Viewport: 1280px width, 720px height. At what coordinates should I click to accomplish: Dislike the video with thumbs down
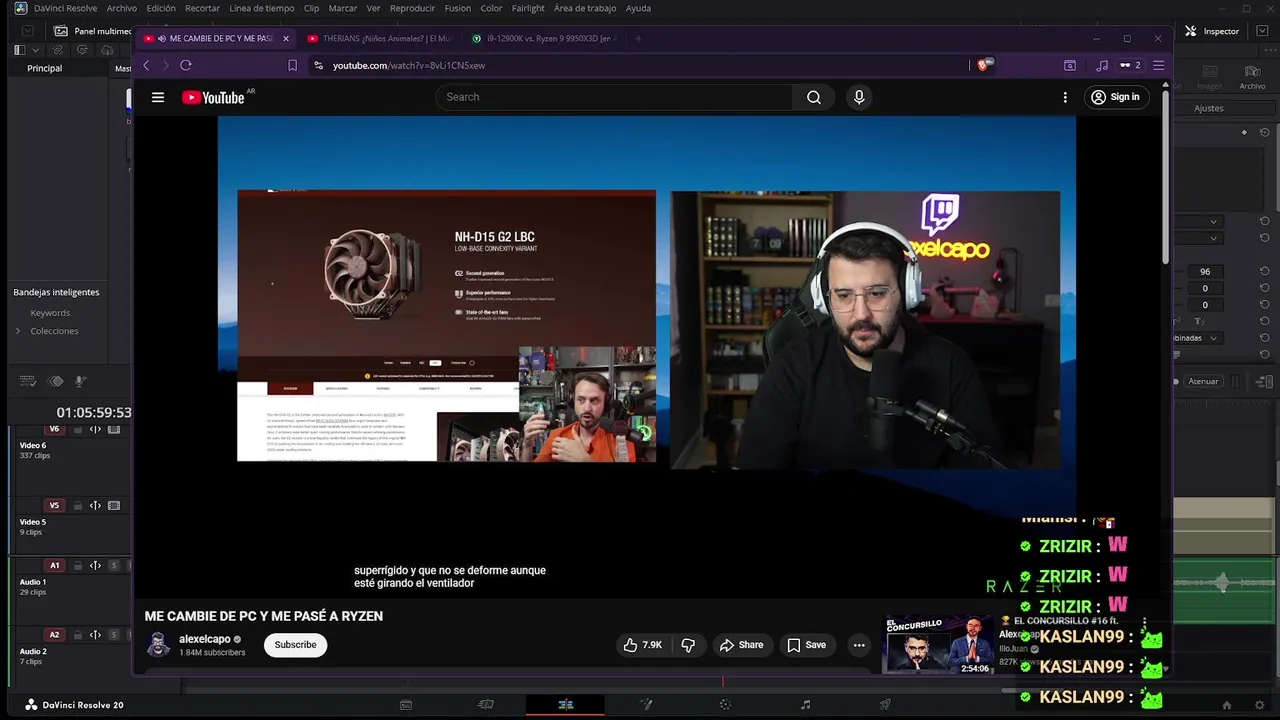point(688,645)
